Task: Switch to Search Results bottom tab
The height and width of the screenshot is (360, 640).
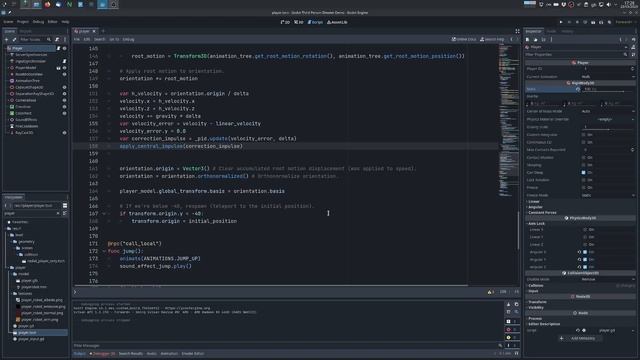Action: point(131,354)
